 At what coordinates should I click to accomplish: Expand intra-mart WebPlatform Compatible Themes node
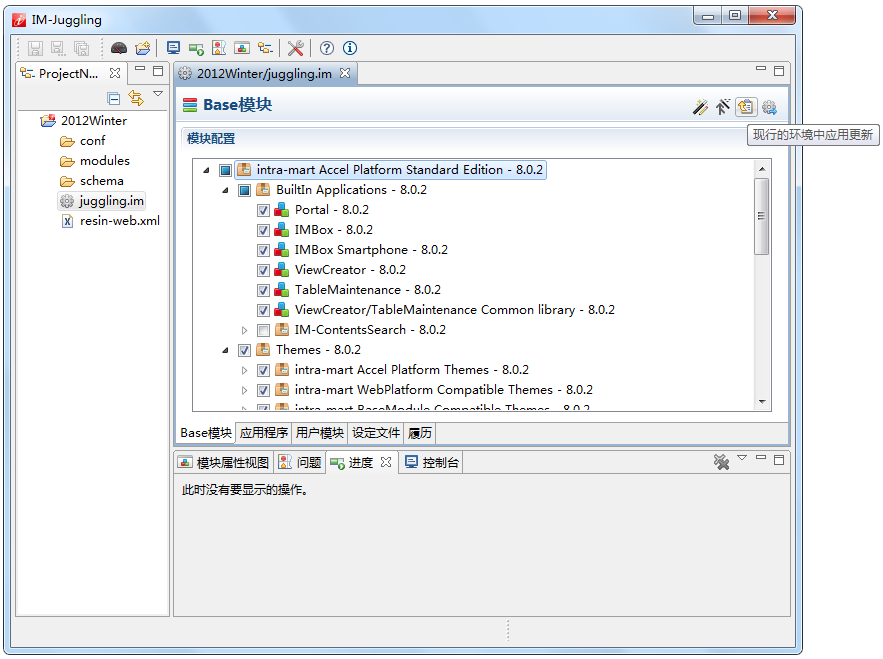coord(244,390)
